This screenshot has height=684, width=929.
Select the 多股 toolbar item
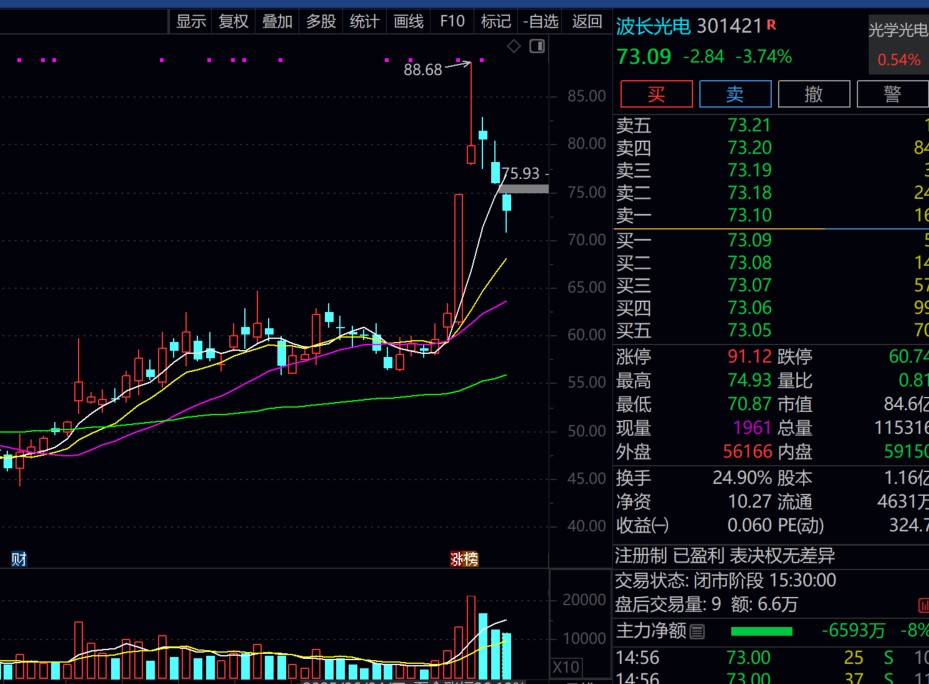tap(321, 22)
